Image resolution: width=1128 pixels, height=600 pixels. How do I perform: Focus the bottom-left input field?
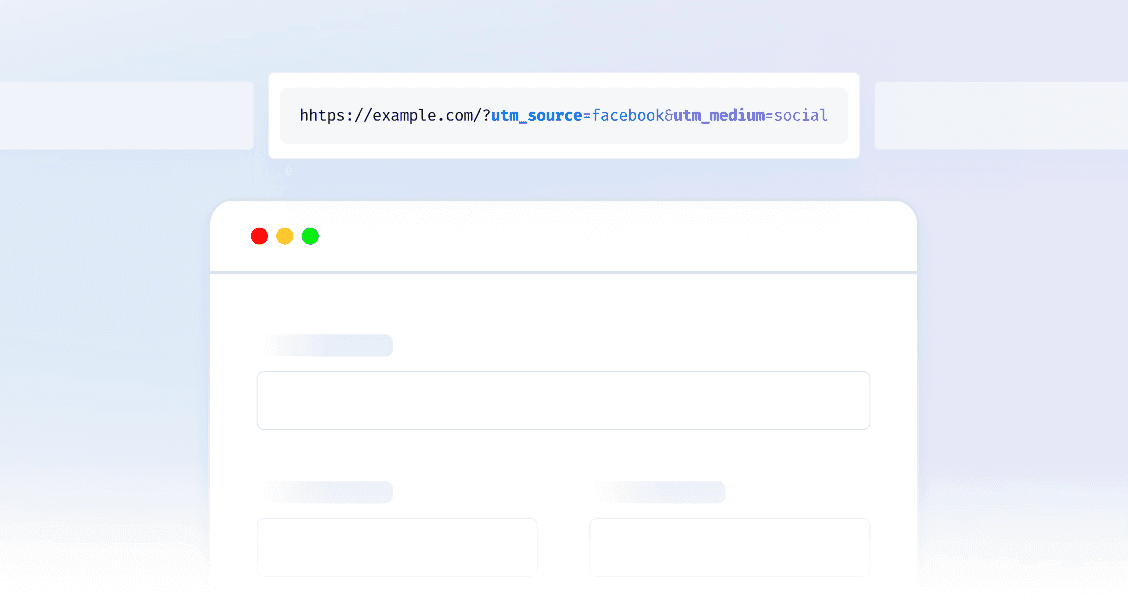pyautogui.click(x=397, y=547)
